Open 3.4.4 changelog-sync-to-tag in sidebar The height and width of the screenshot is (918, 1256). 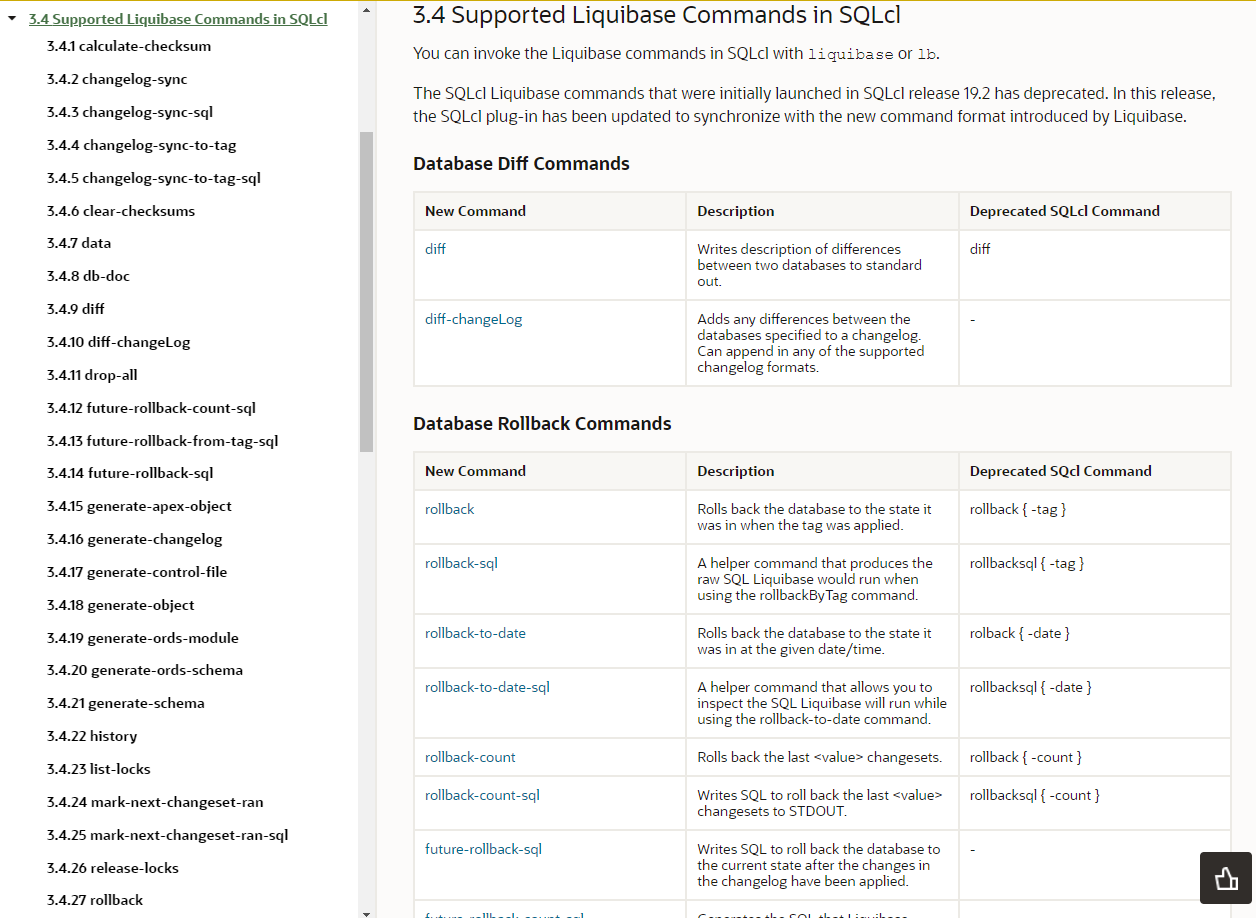tap(142, 145)
